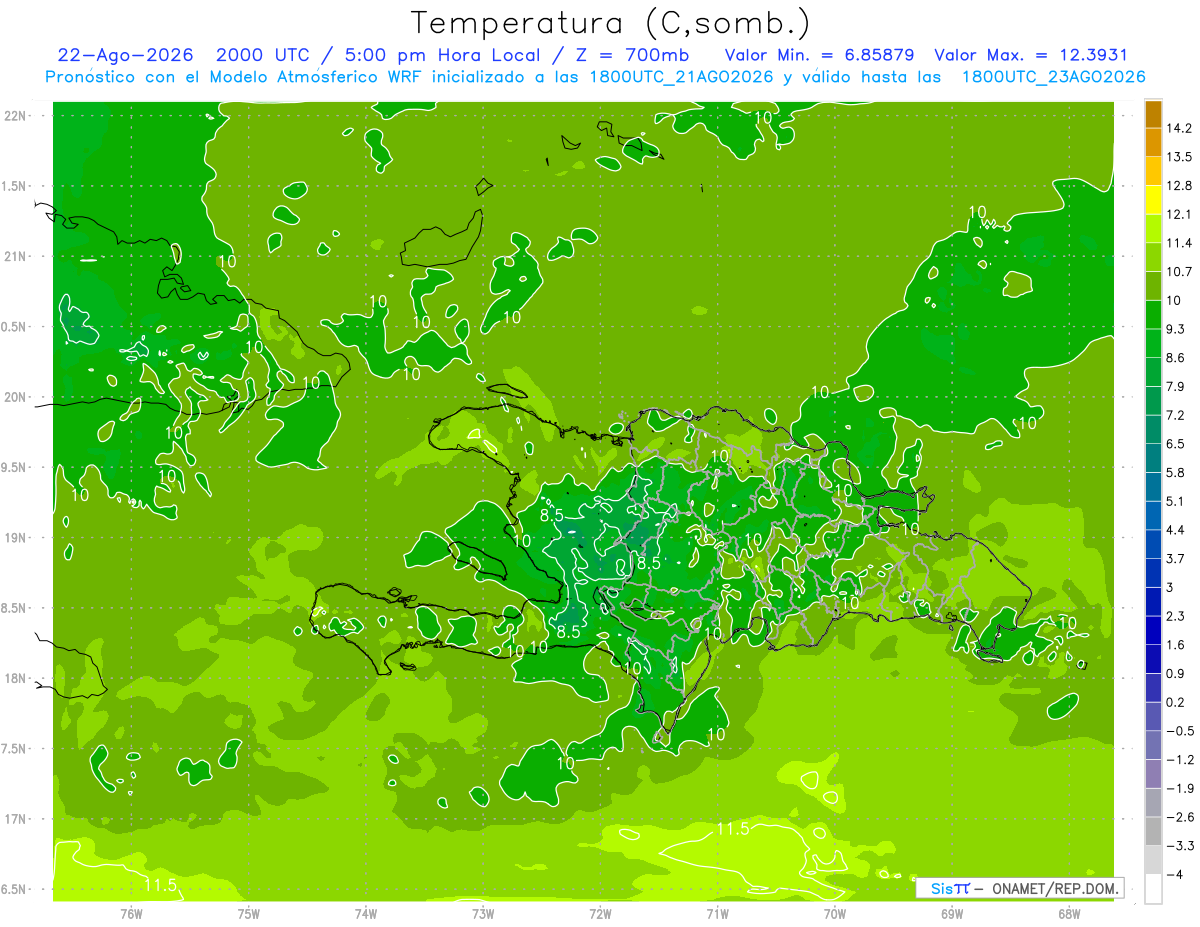The width and height of the screenshot is (1200, 927).
Task: Click the '10.7' value on the color legend
Action: [x=1179, y=272]
